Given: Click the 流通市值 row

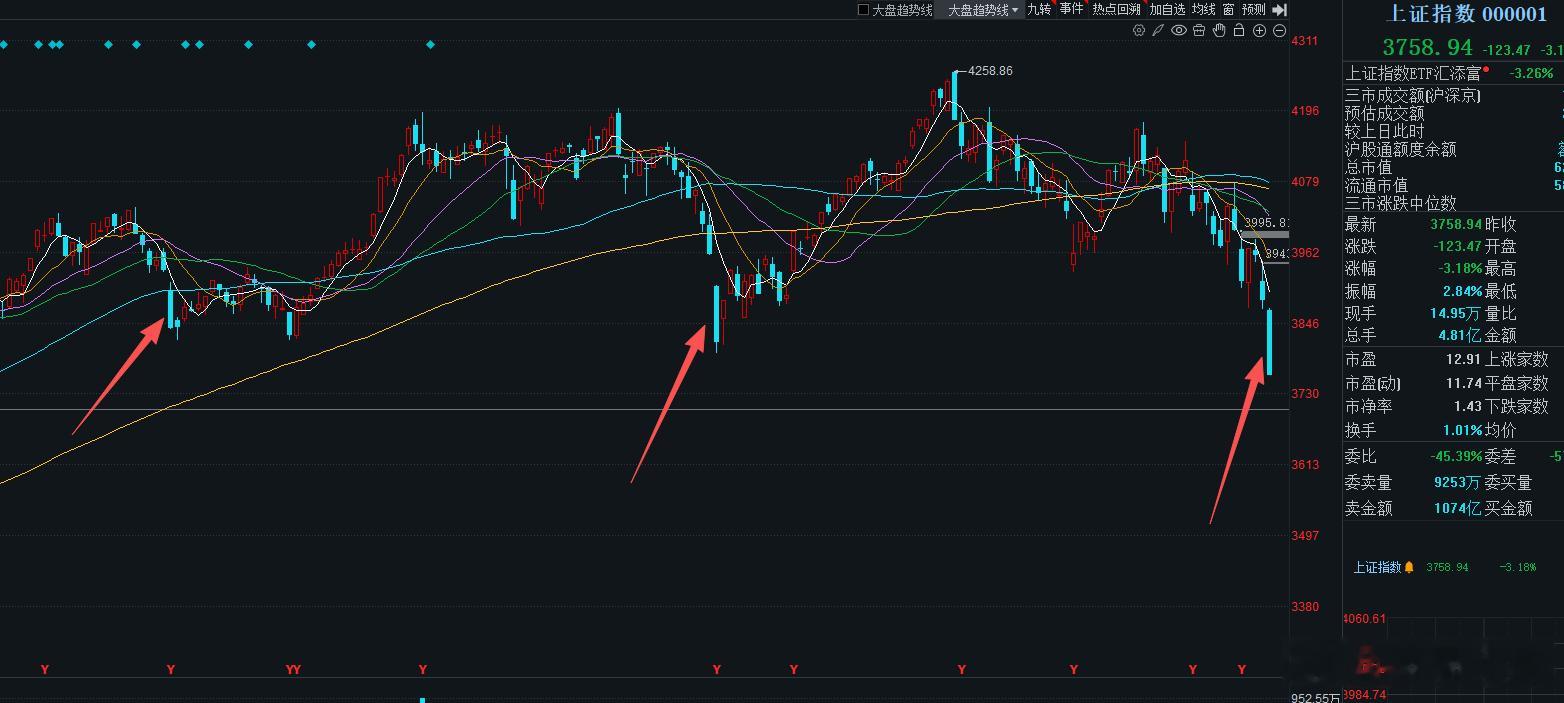Looking at the screenshot, I should [1453, 186].
